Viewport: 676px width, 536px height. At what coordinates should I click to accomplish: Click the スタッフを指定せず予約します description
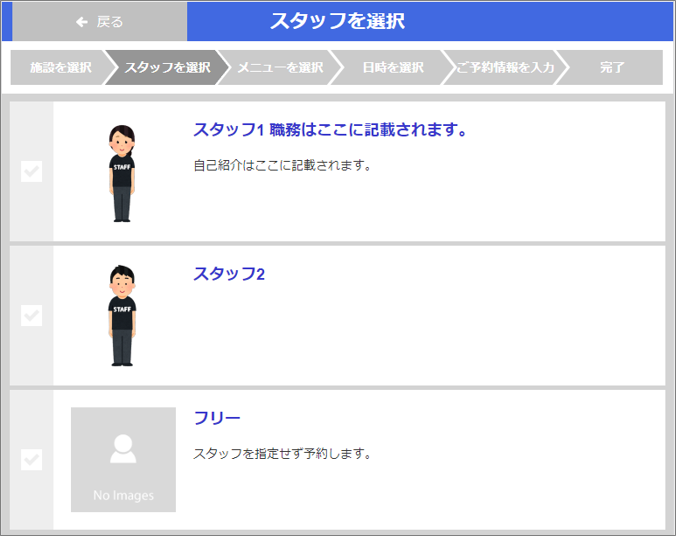282,454
